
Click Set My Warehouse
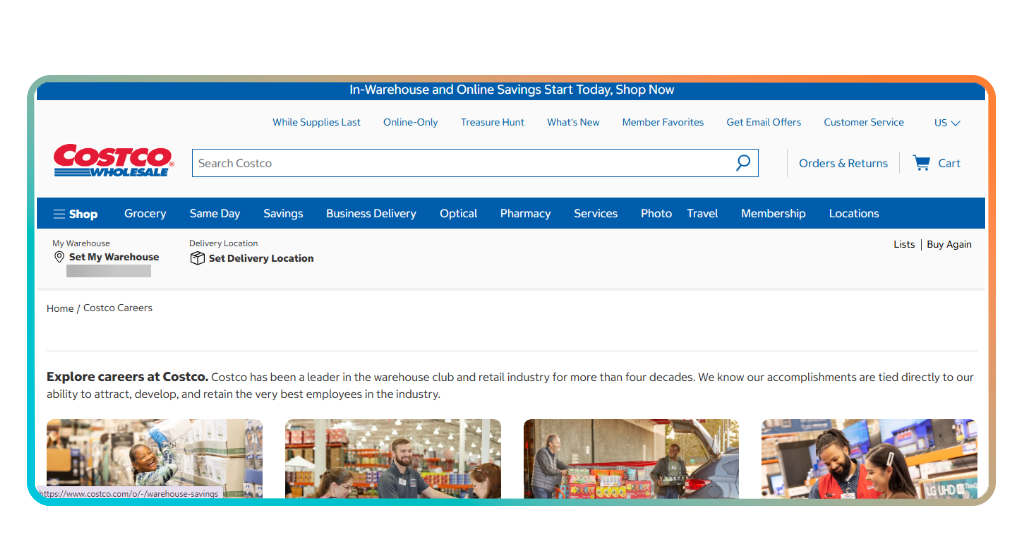[114, 257]
